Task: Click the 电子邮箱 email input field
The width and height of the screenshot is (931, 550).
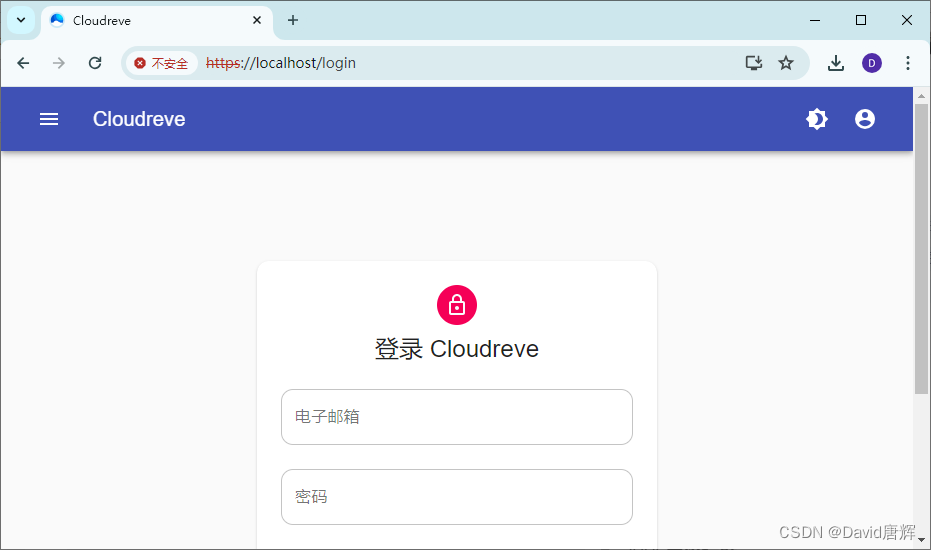Action: [x=457, y=417]
